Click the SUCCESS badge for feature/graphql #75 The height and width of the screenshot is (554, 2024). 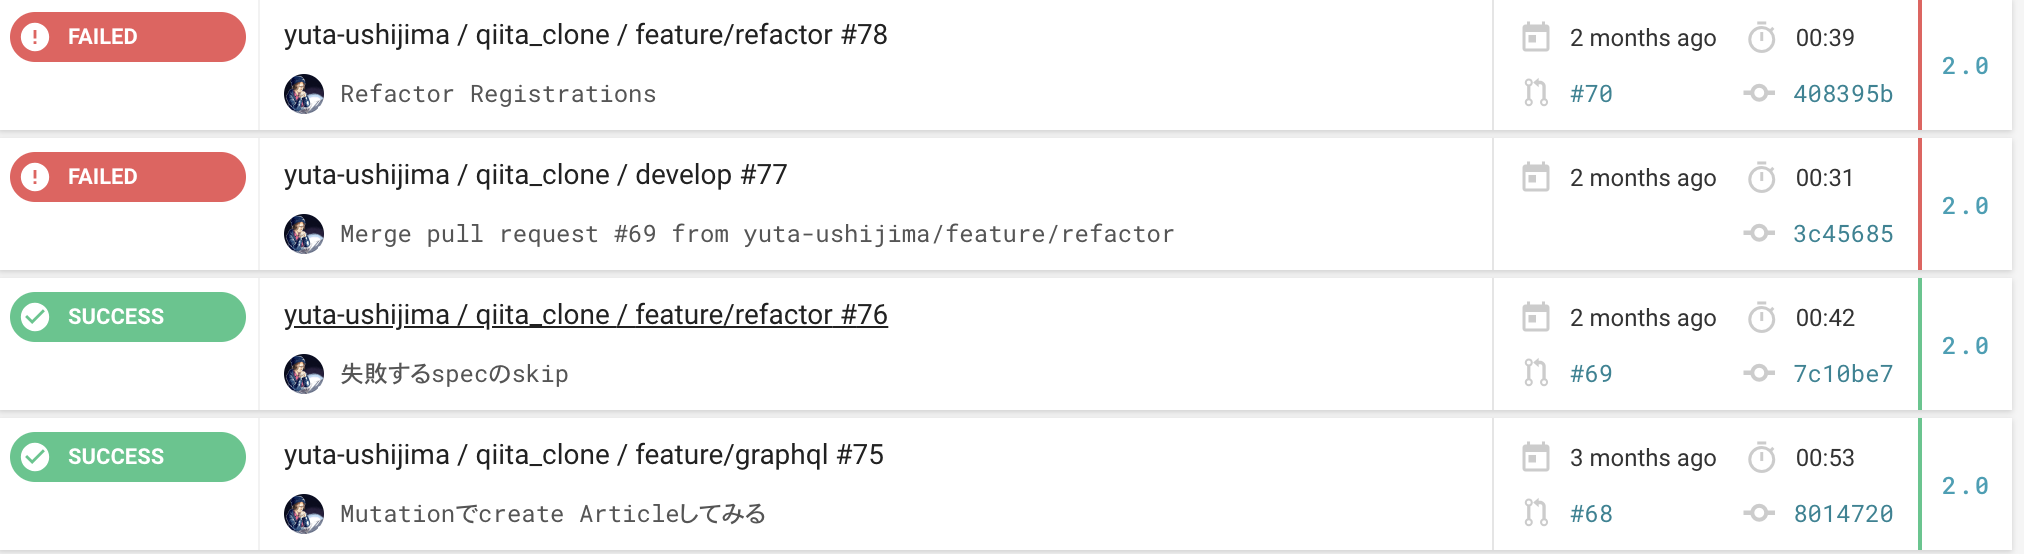(127, 457)
